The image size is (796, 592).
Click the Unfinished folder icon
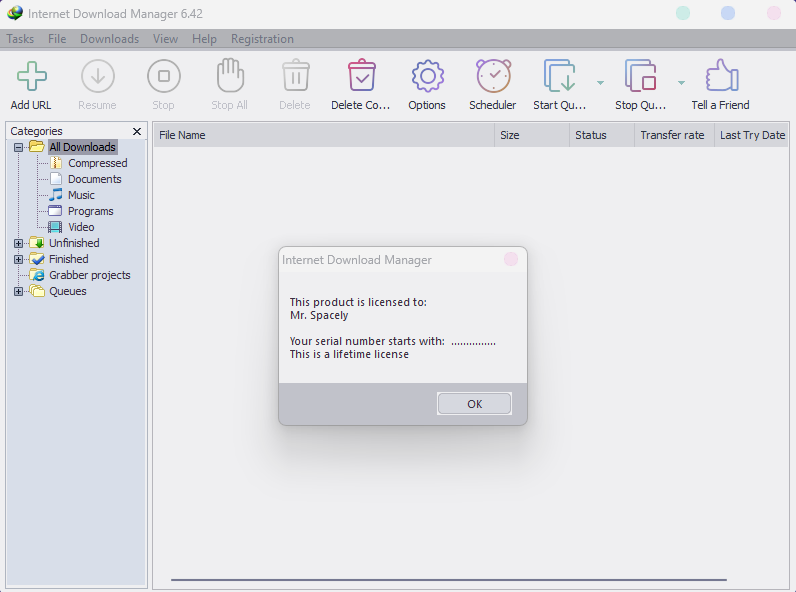pyautogui.click(x=37, y=243)
